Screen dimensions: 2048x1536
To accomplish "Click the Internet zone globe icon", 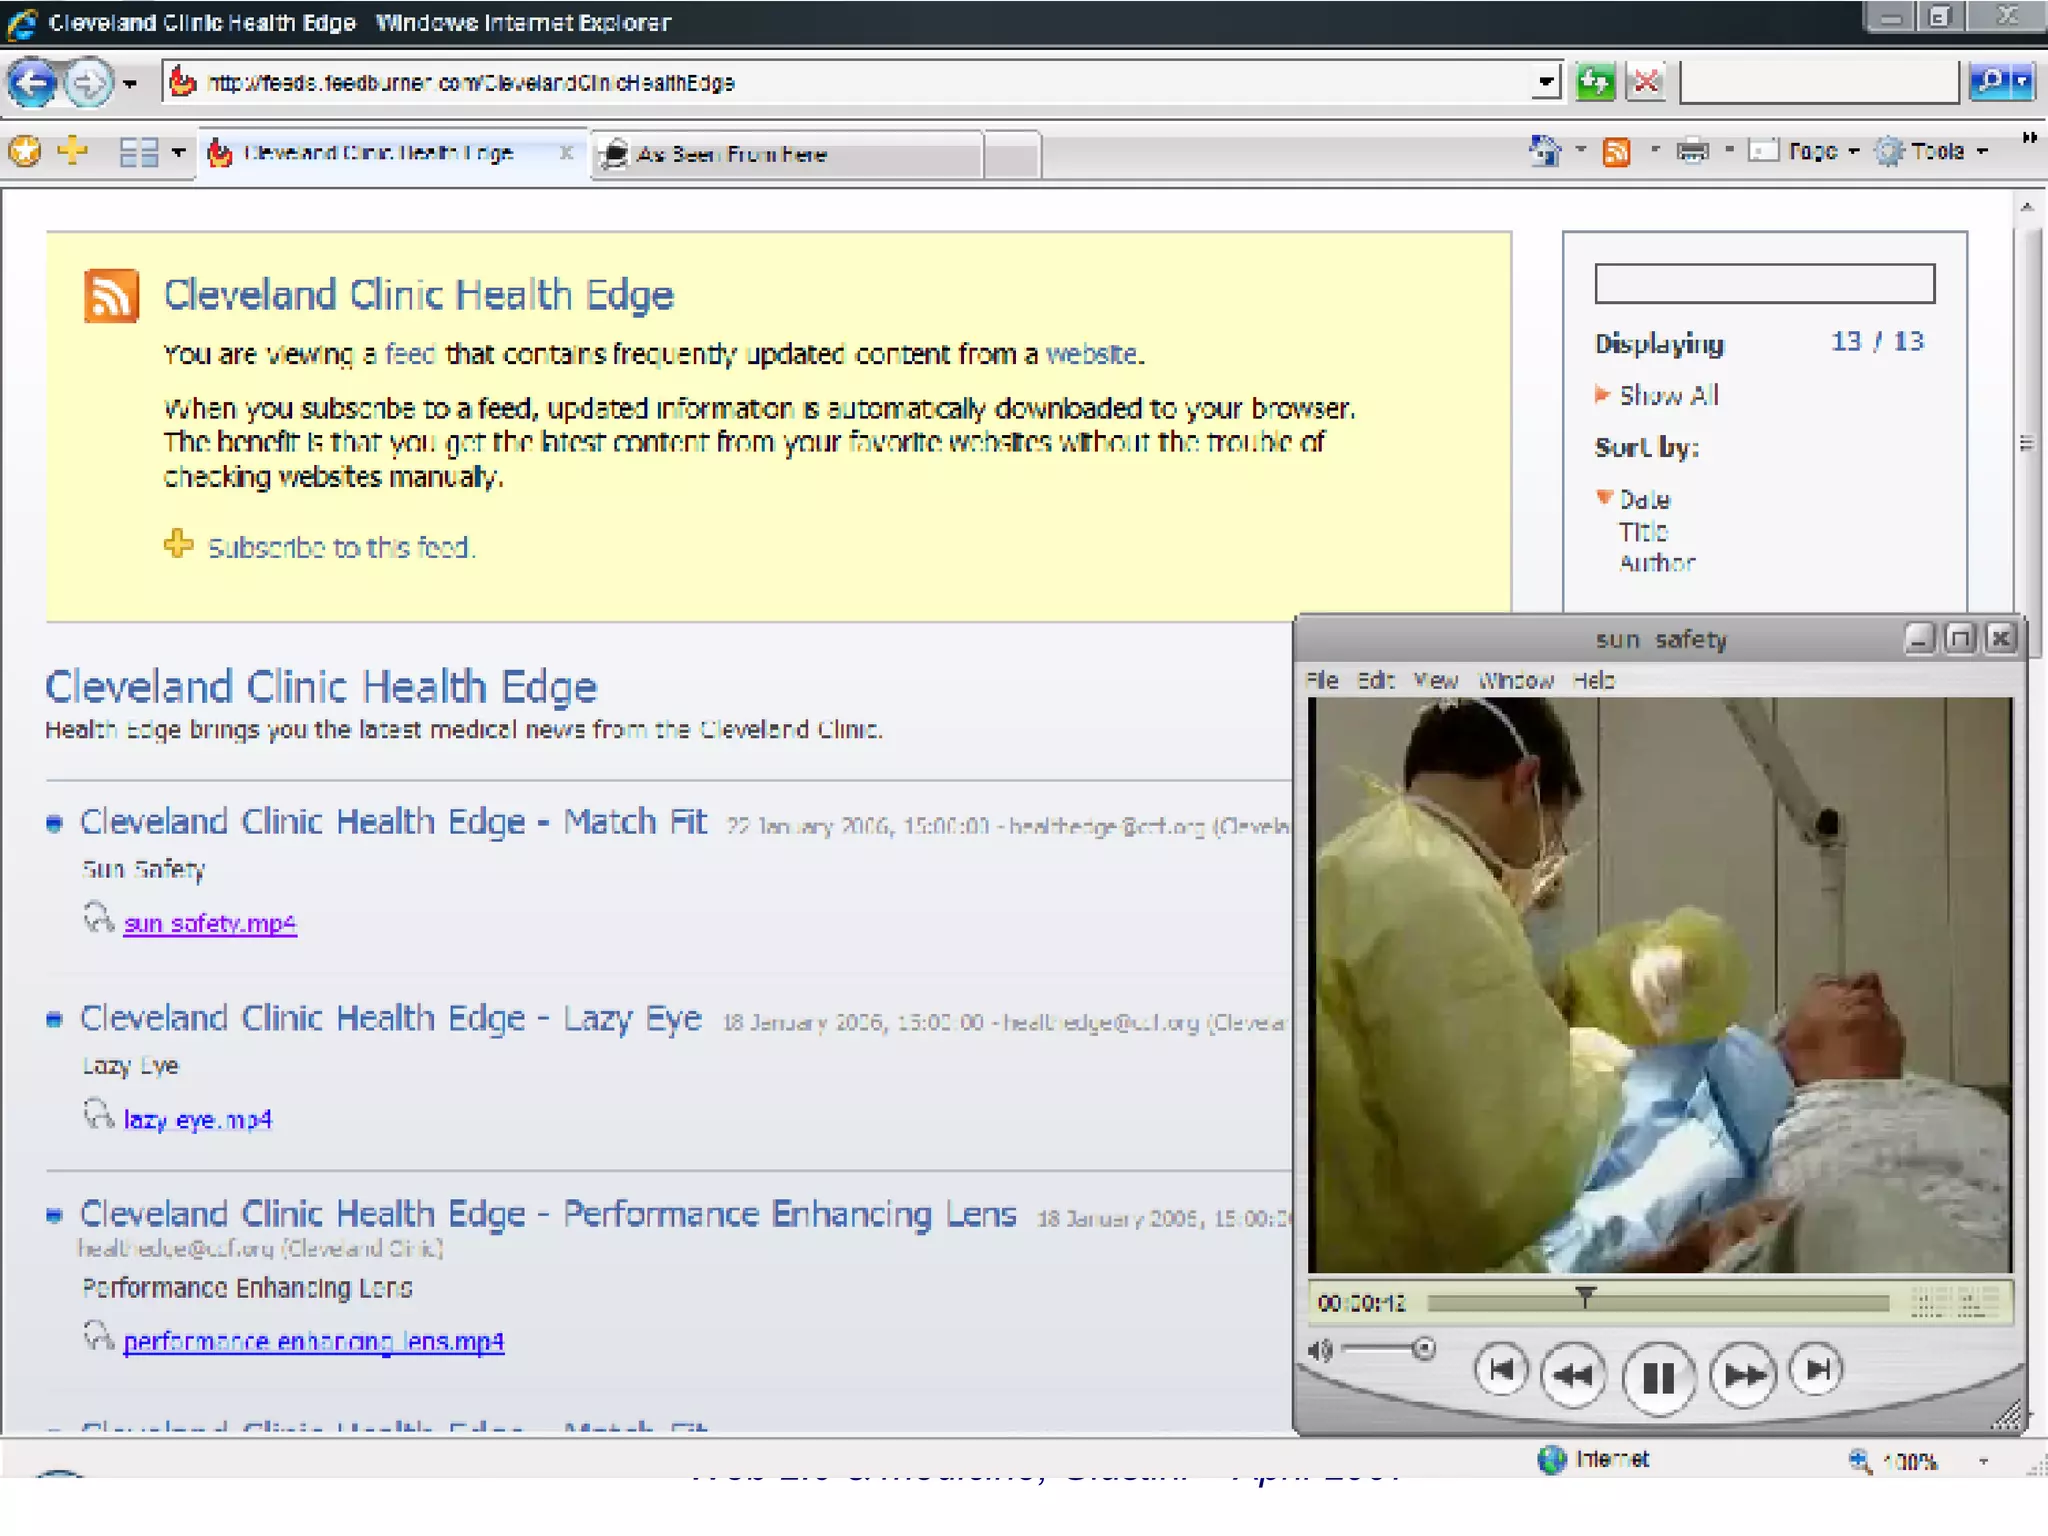I will [x=1551, y=1459].
